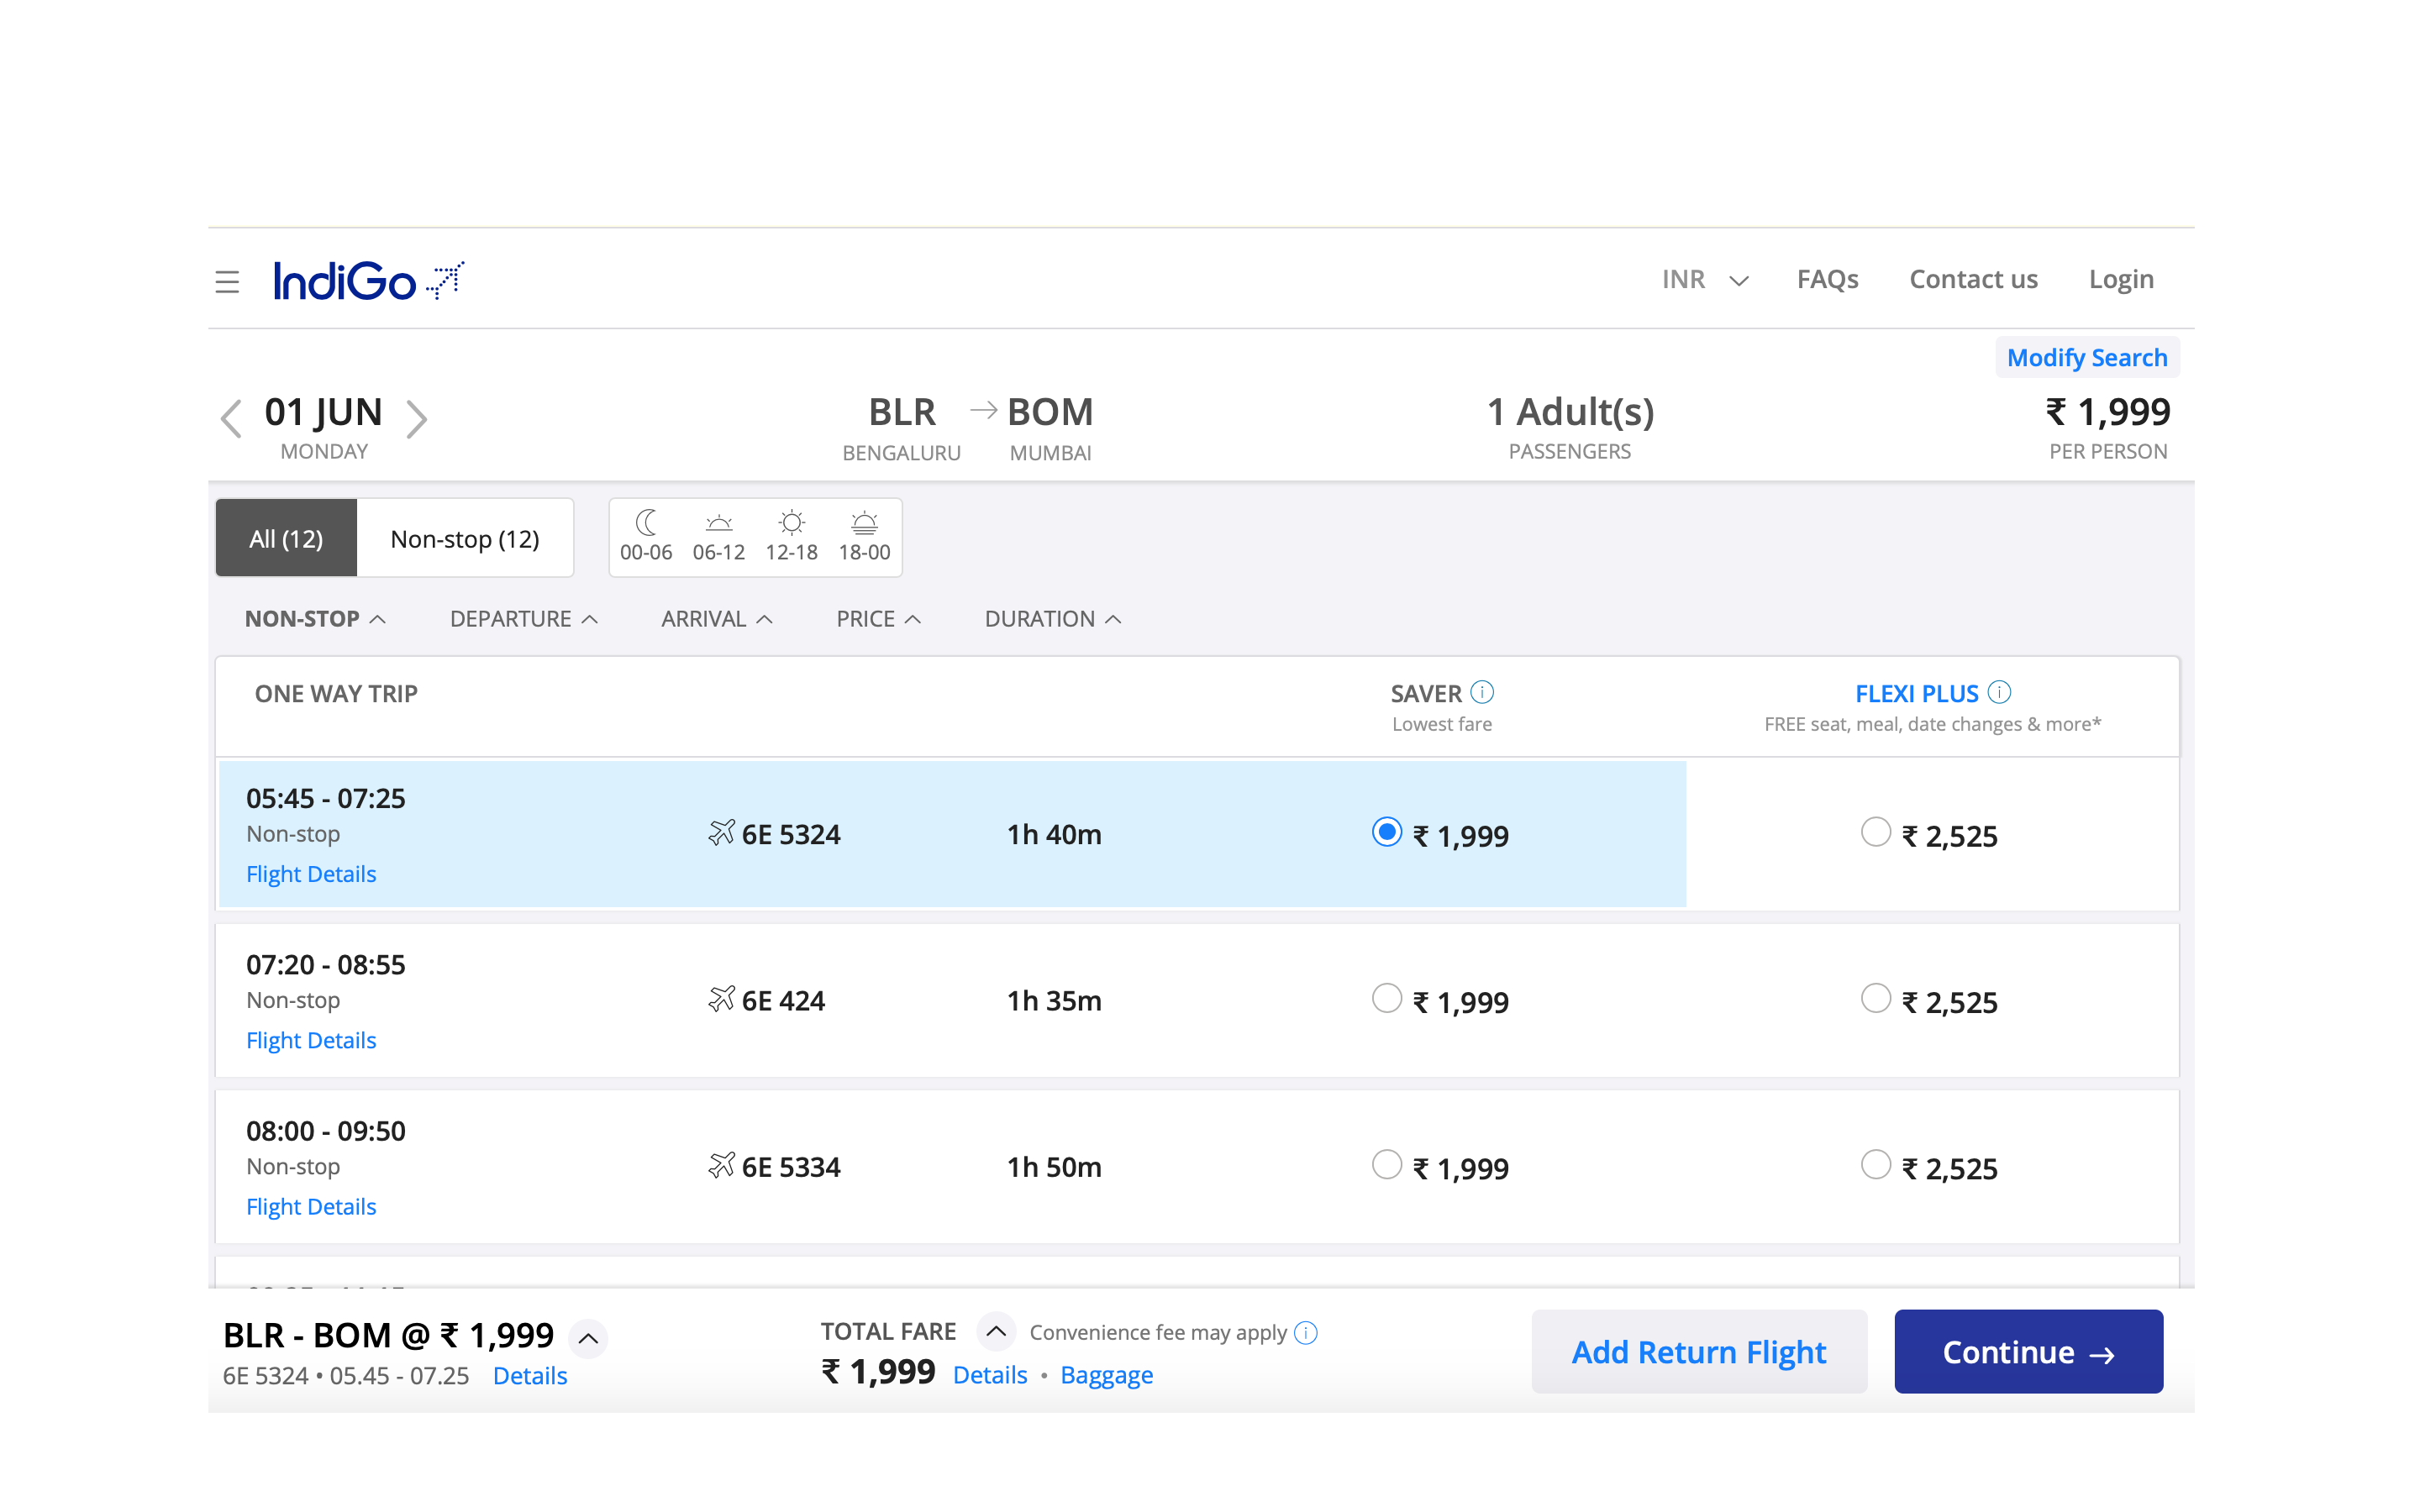Sort by DEPARTURE time
This screenshot has height=1512, width=2420.
click(x=524, y=619)
